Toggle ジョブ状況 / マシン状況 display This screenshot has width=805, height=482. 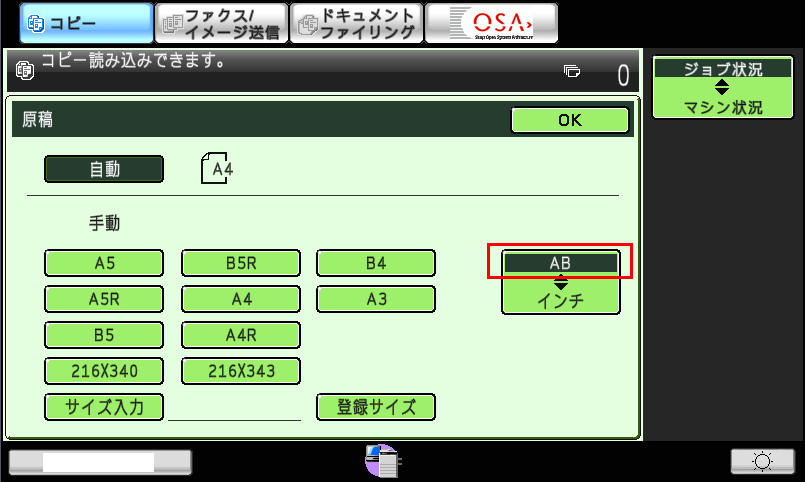(x=723, y=88)
